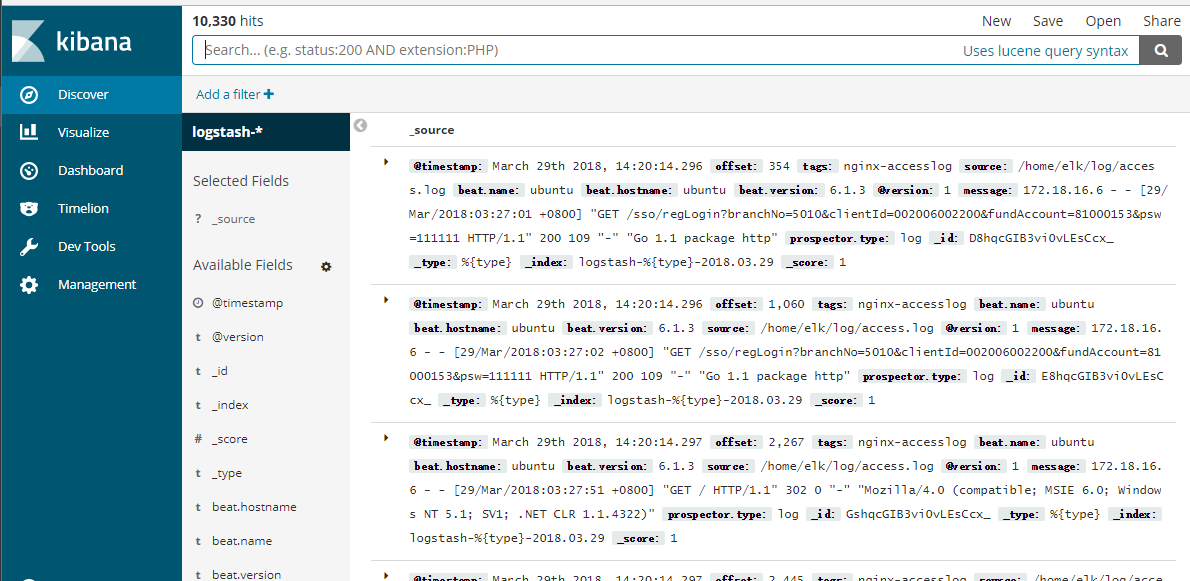This screenshot has width=1190, height=581.
Task: Run the search with magnifier button
Action: (1161, 51)
